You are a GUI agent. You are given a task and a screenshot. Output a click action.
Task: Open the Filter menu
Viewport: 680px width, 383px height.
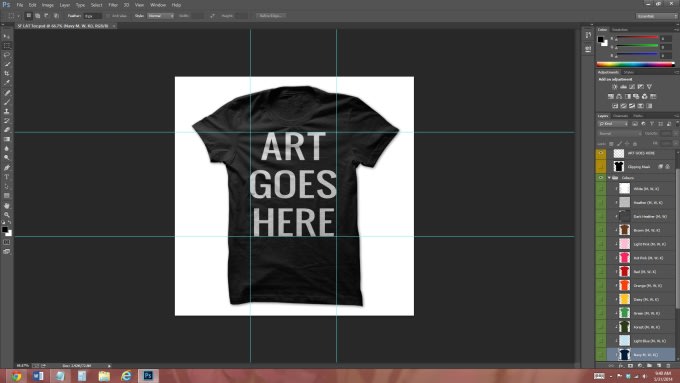(x=113, y=5)
